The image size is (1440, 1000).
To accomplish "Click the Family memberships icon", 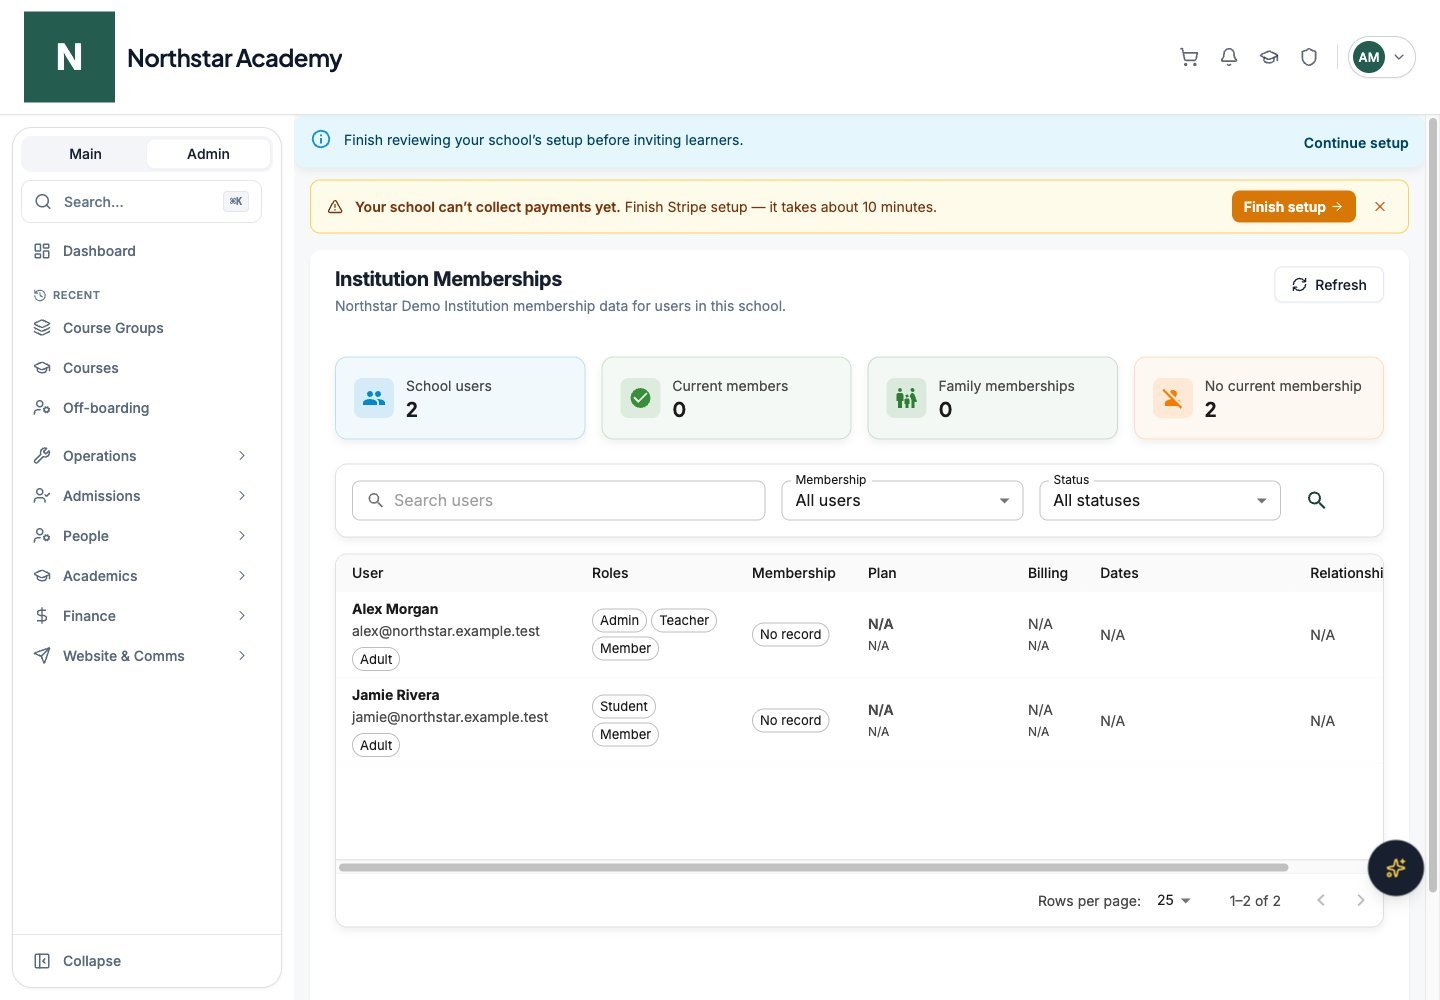I will tap(906, 398).
